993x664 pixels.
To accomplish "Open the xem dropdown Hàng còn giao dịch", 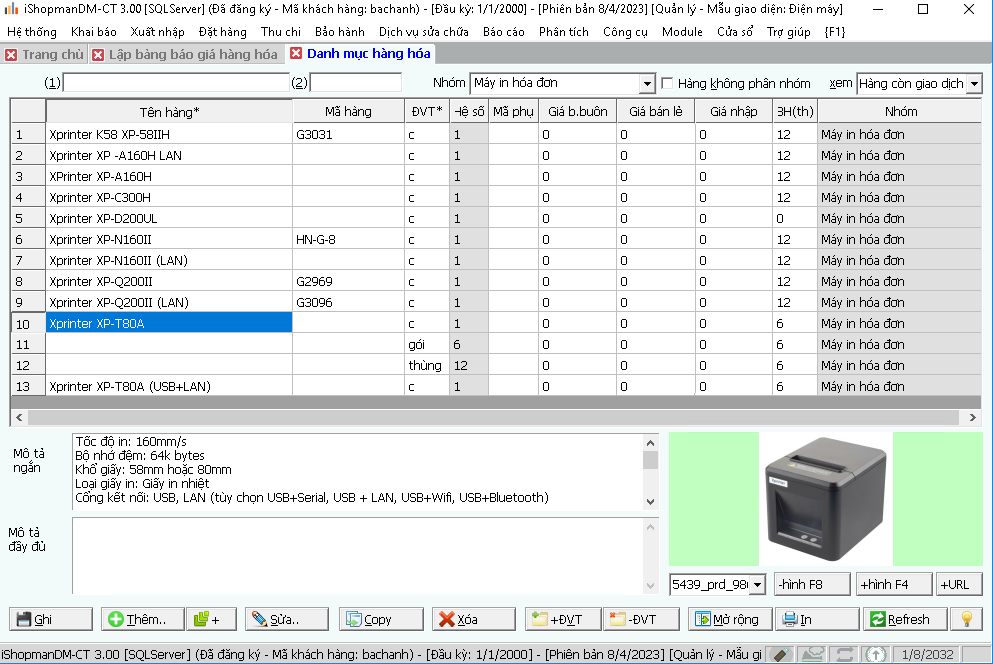I will tap(975, 84).
